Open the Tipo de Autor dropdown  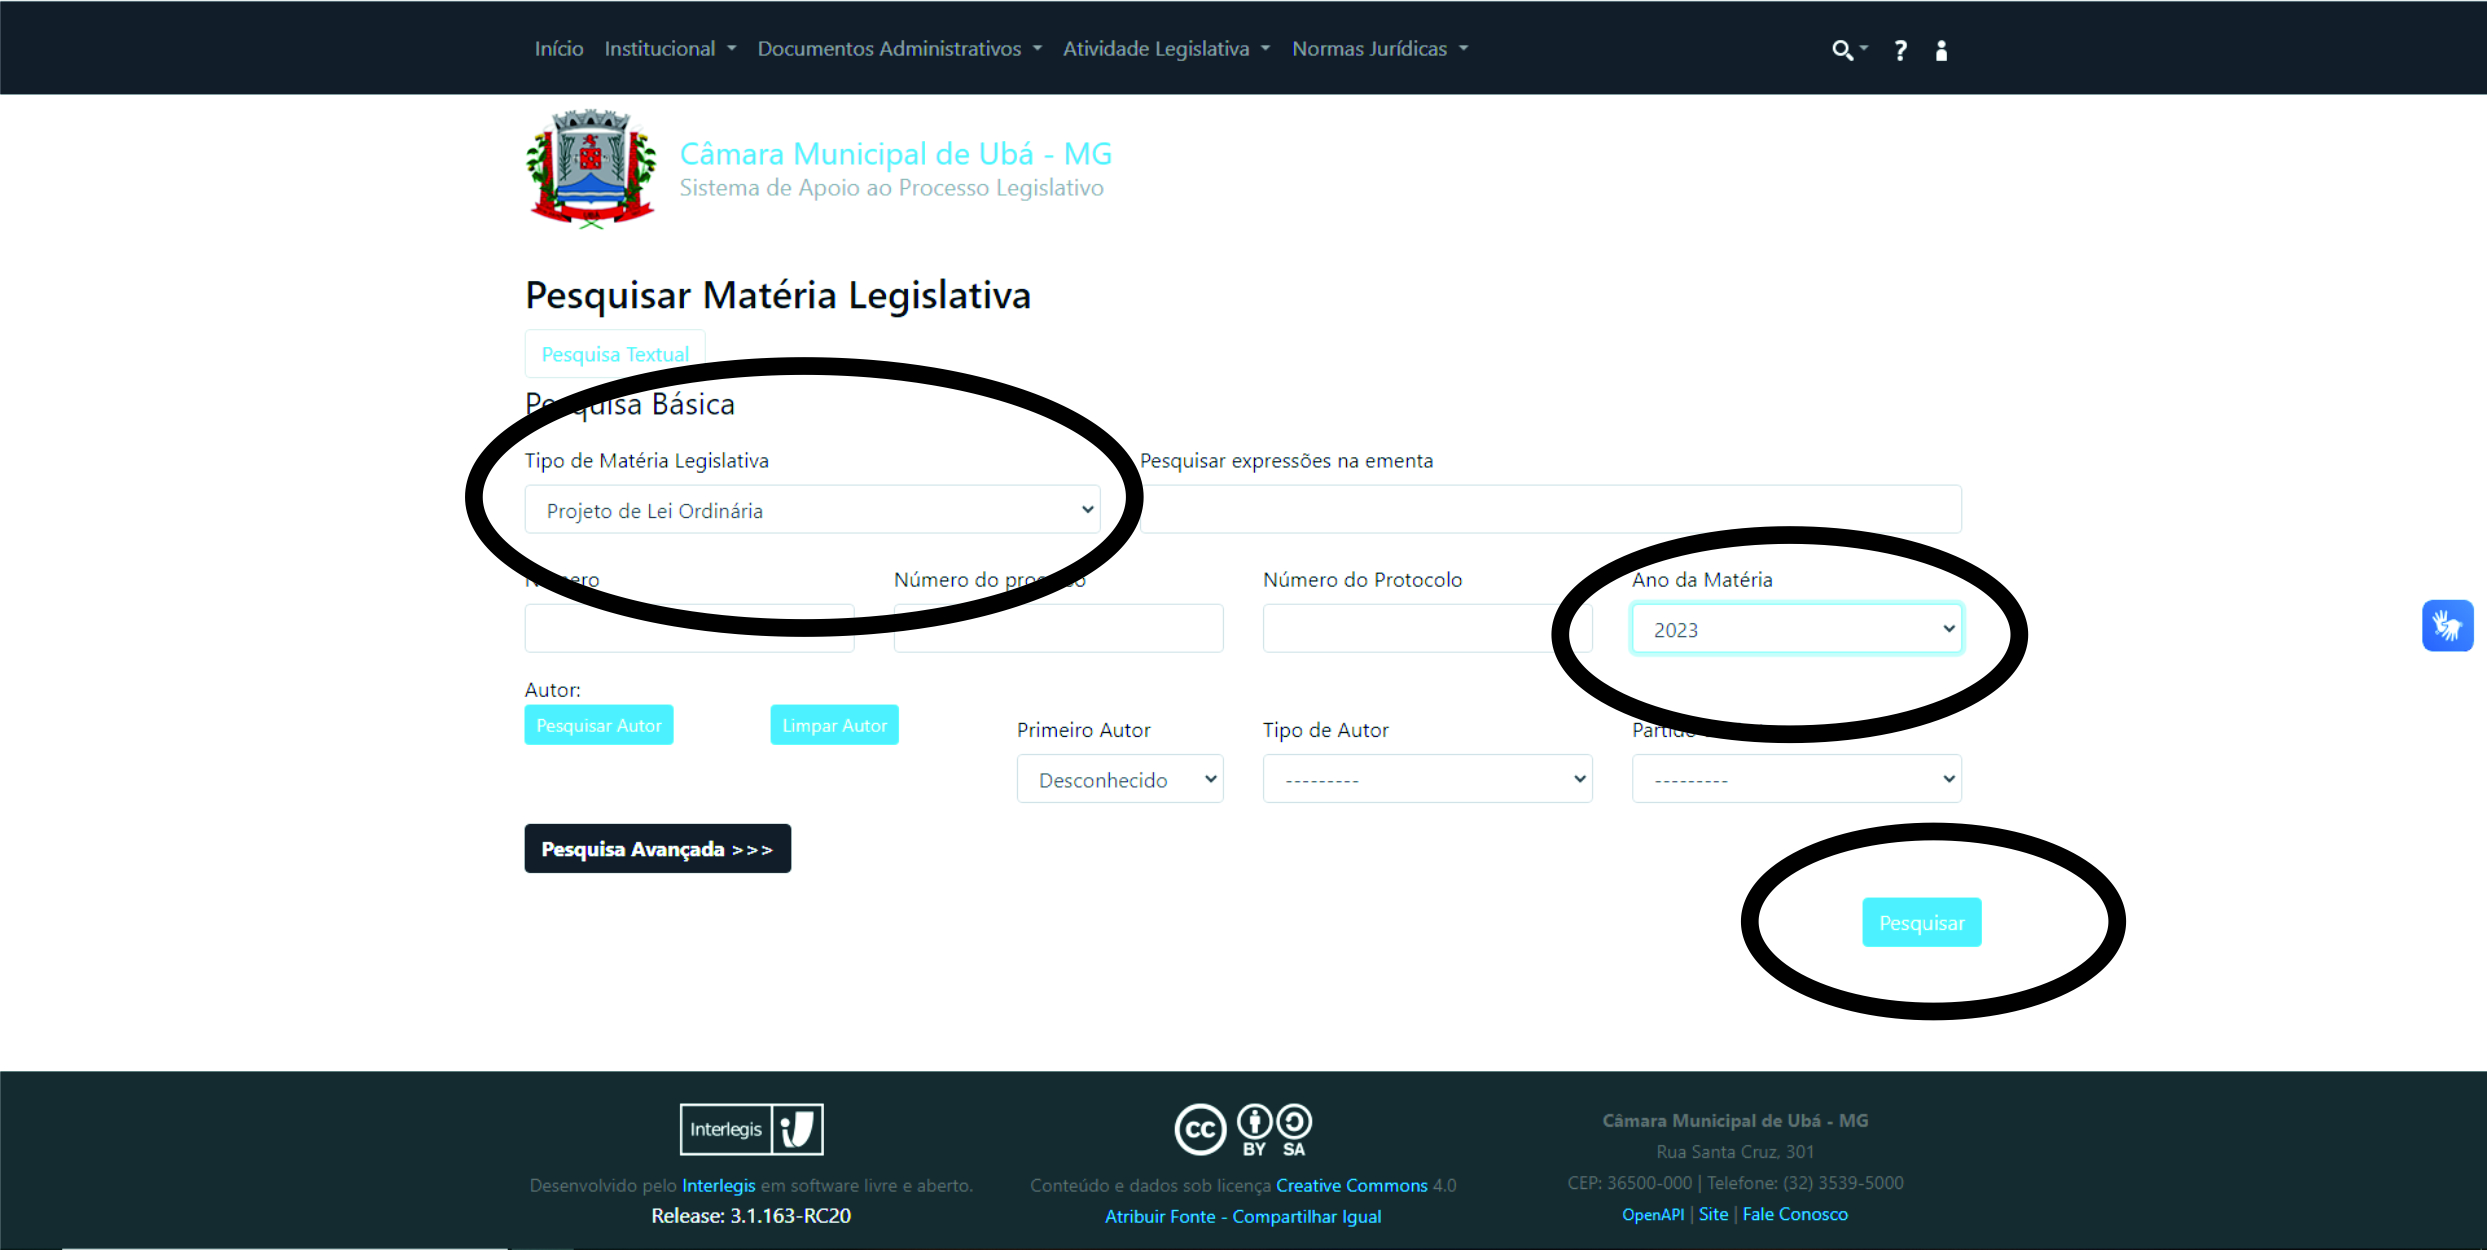(x=1426, y=778)
